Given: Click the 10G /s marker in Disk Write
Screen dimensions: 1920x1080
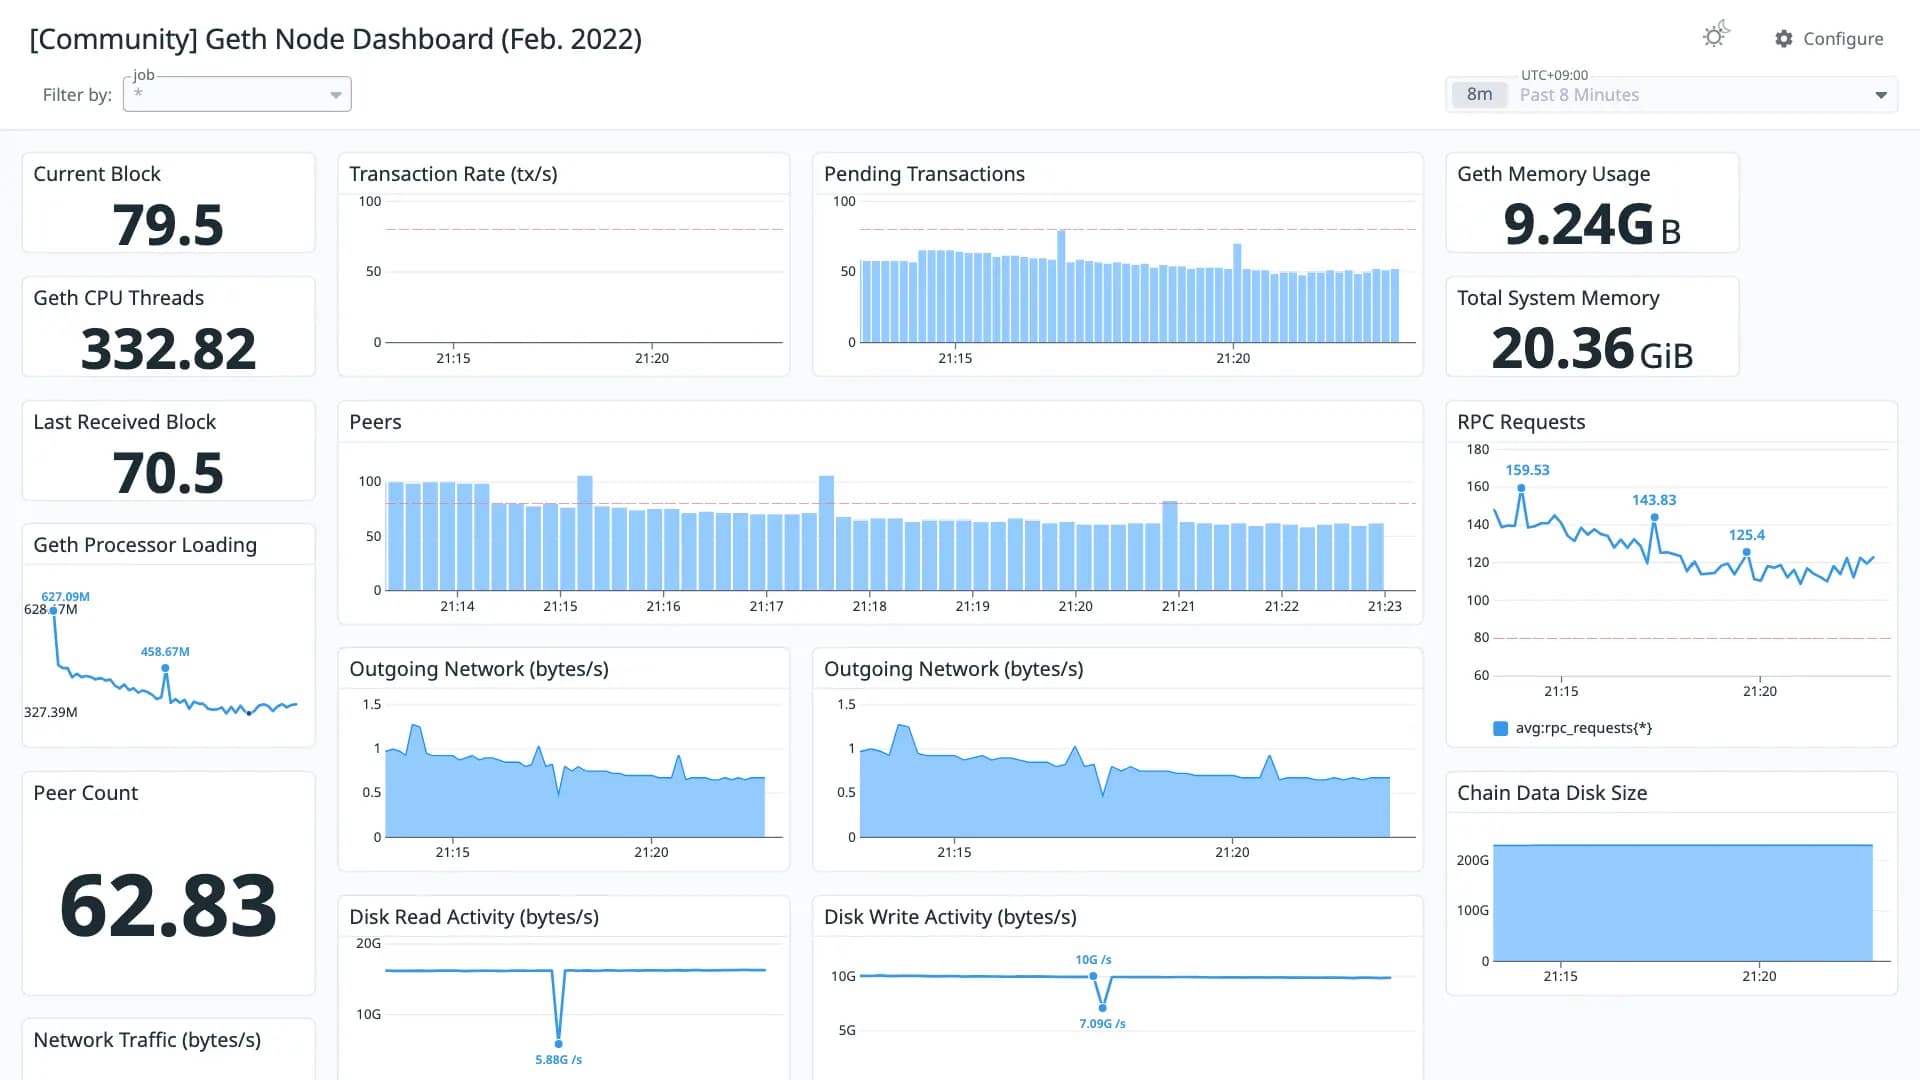Looking at the screenshot, I should pos(1093,976).
